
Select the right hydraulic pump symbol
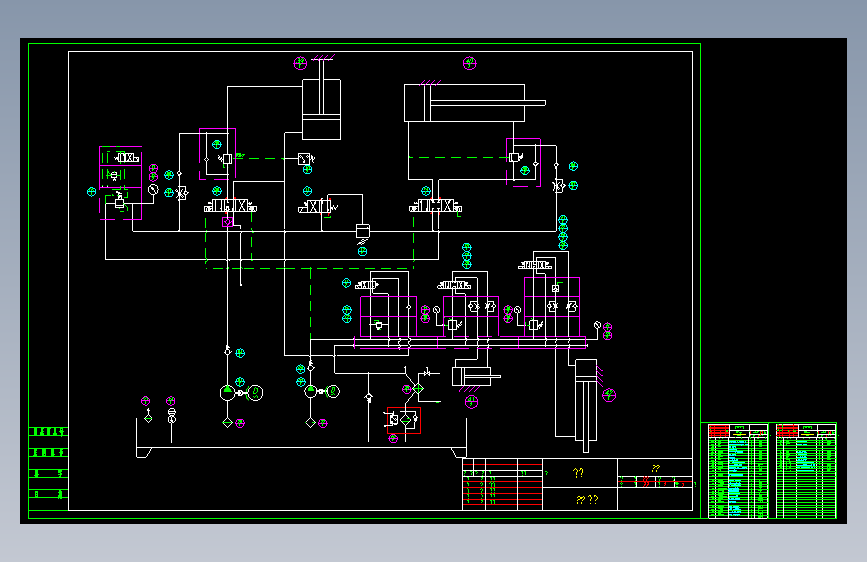tap(311, 392)
